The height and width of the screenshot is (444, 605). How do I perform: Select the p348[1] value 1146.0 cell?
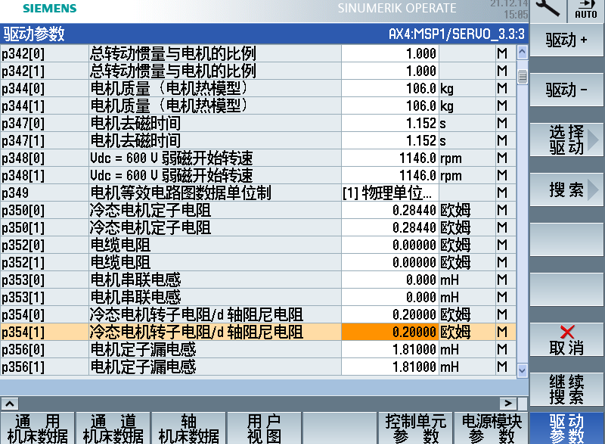[390, 176]
